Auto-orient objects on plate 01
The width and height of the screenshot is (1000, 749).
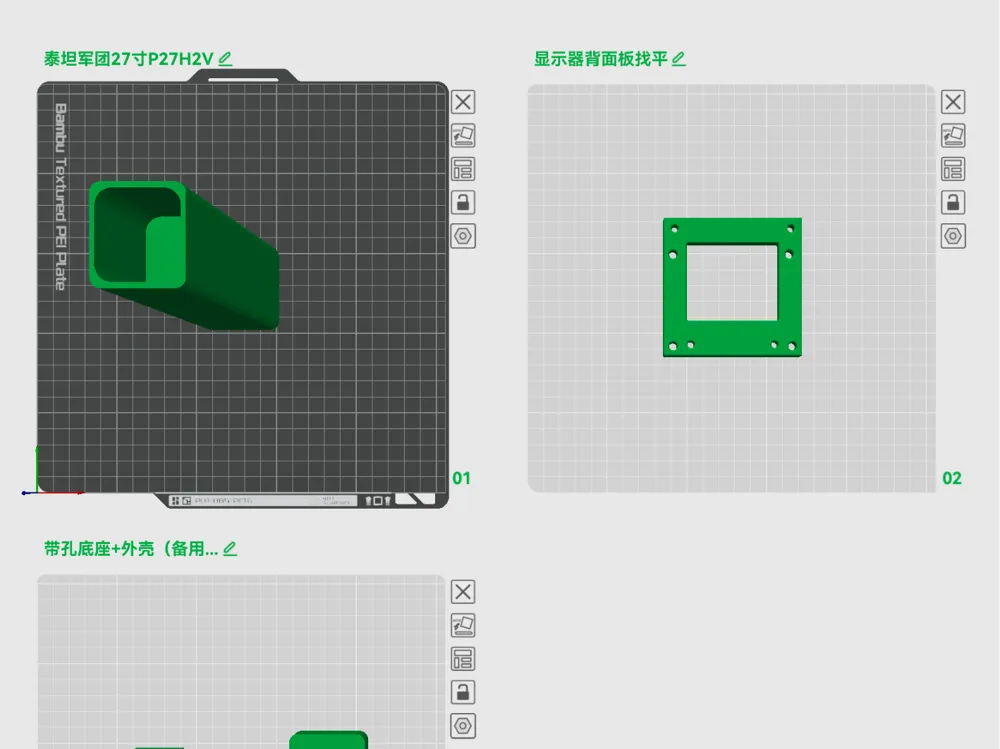[463, 136]
